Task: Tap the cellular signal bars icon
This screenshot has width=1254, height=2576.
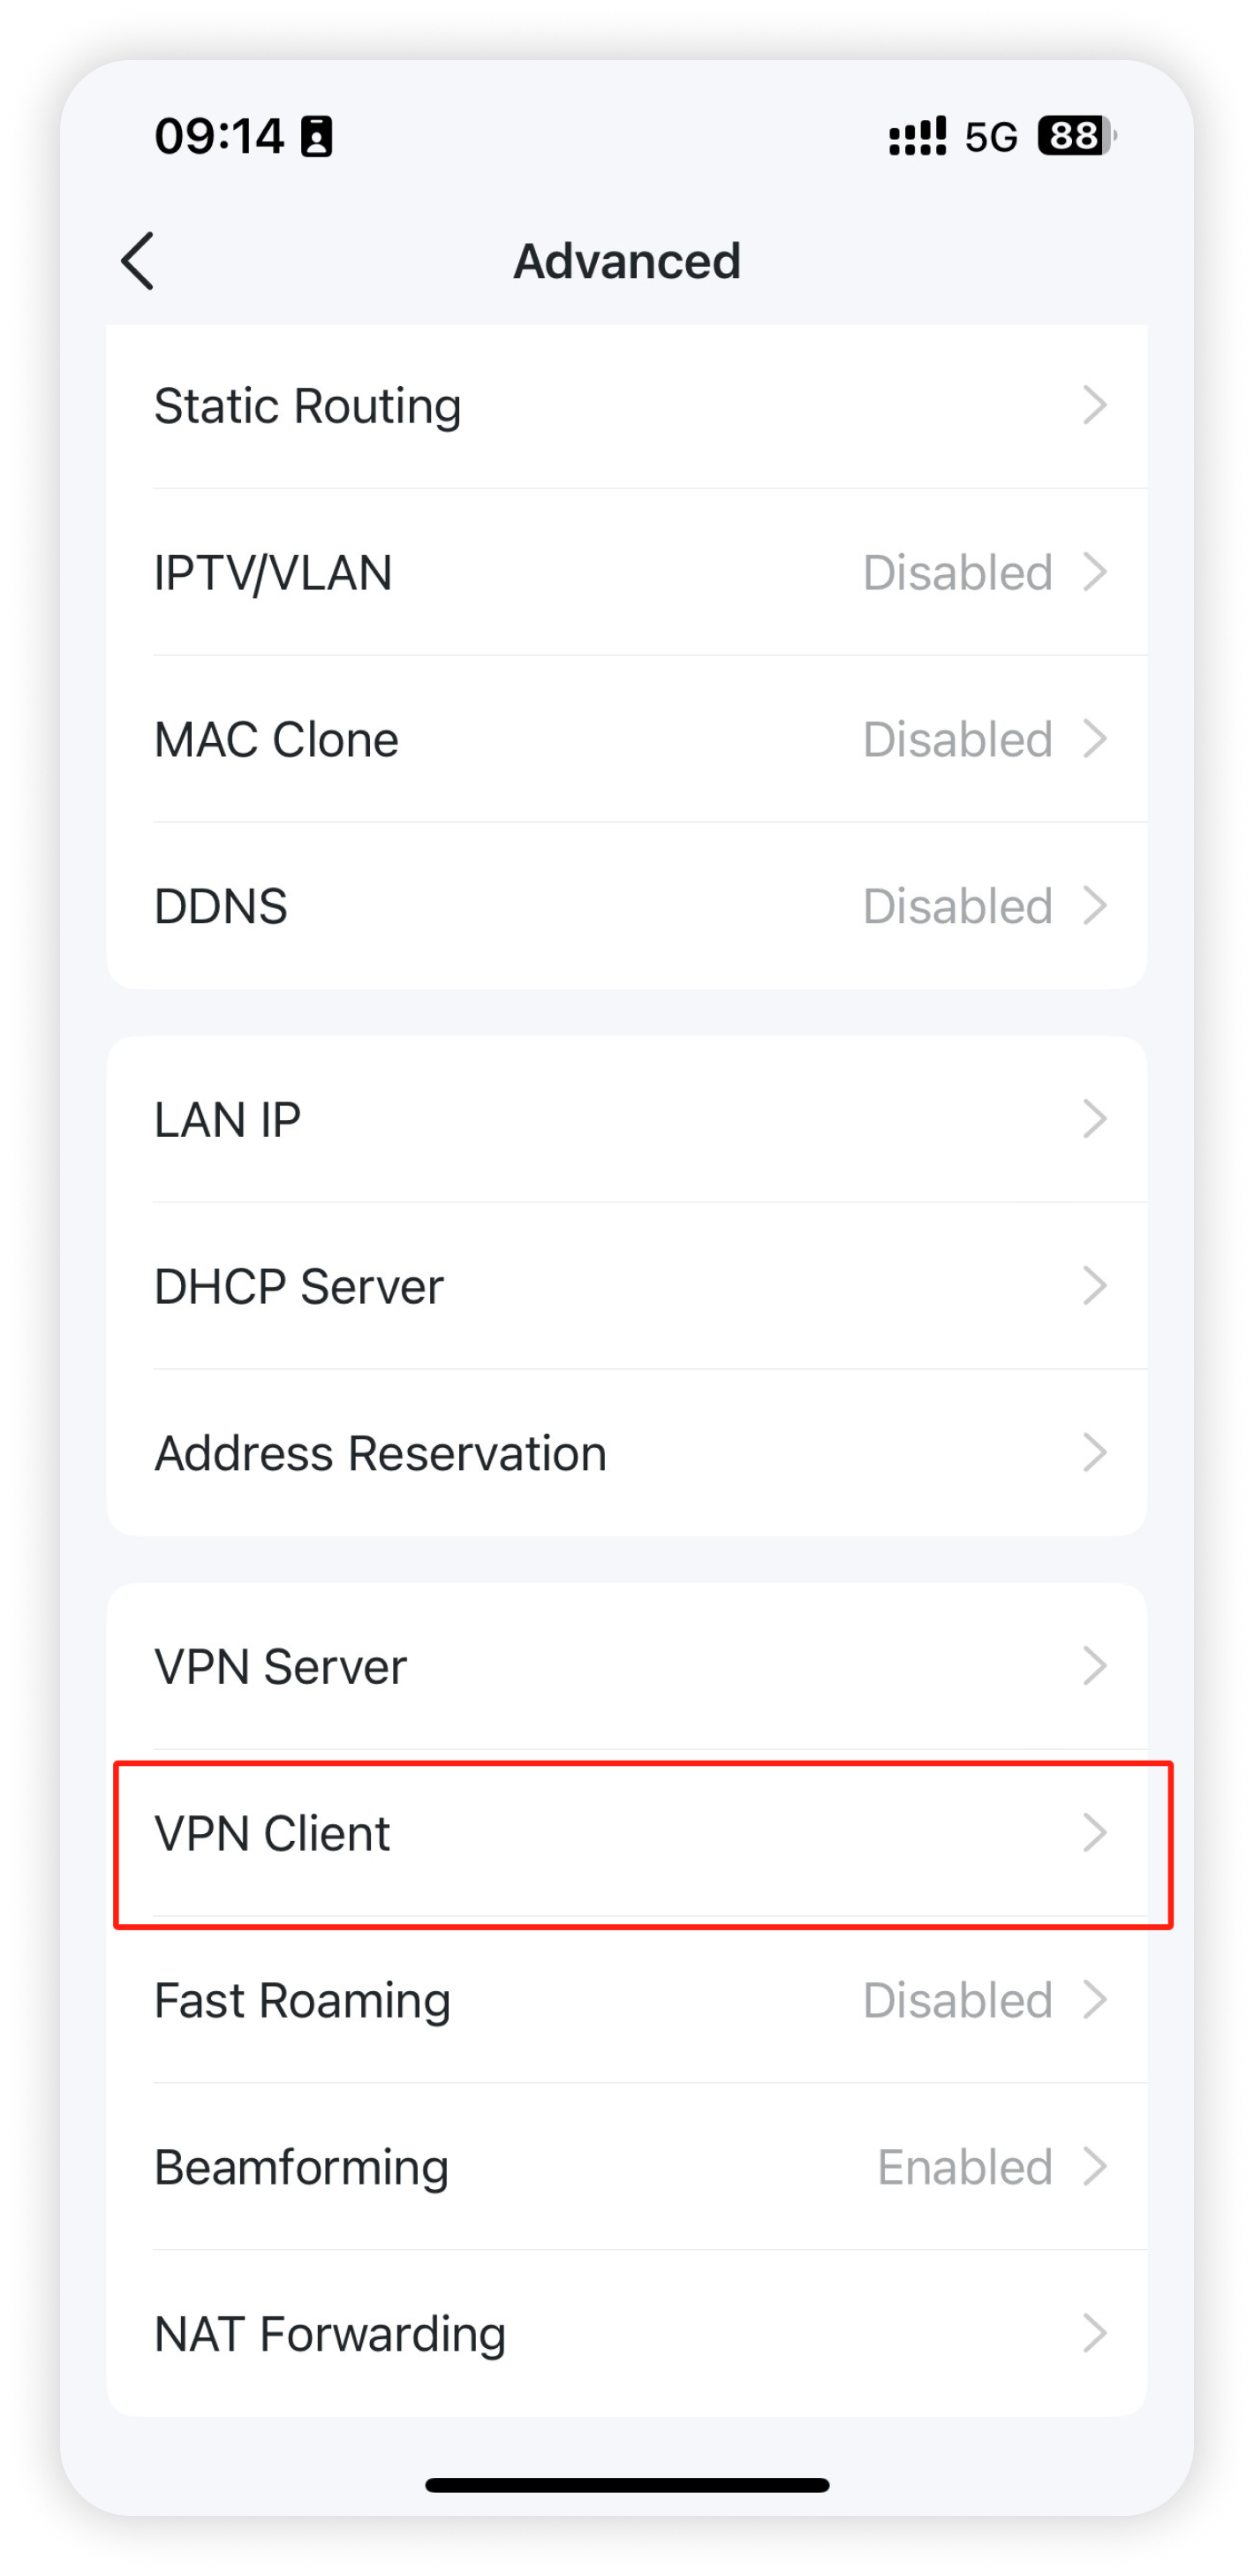Action: 917,136
